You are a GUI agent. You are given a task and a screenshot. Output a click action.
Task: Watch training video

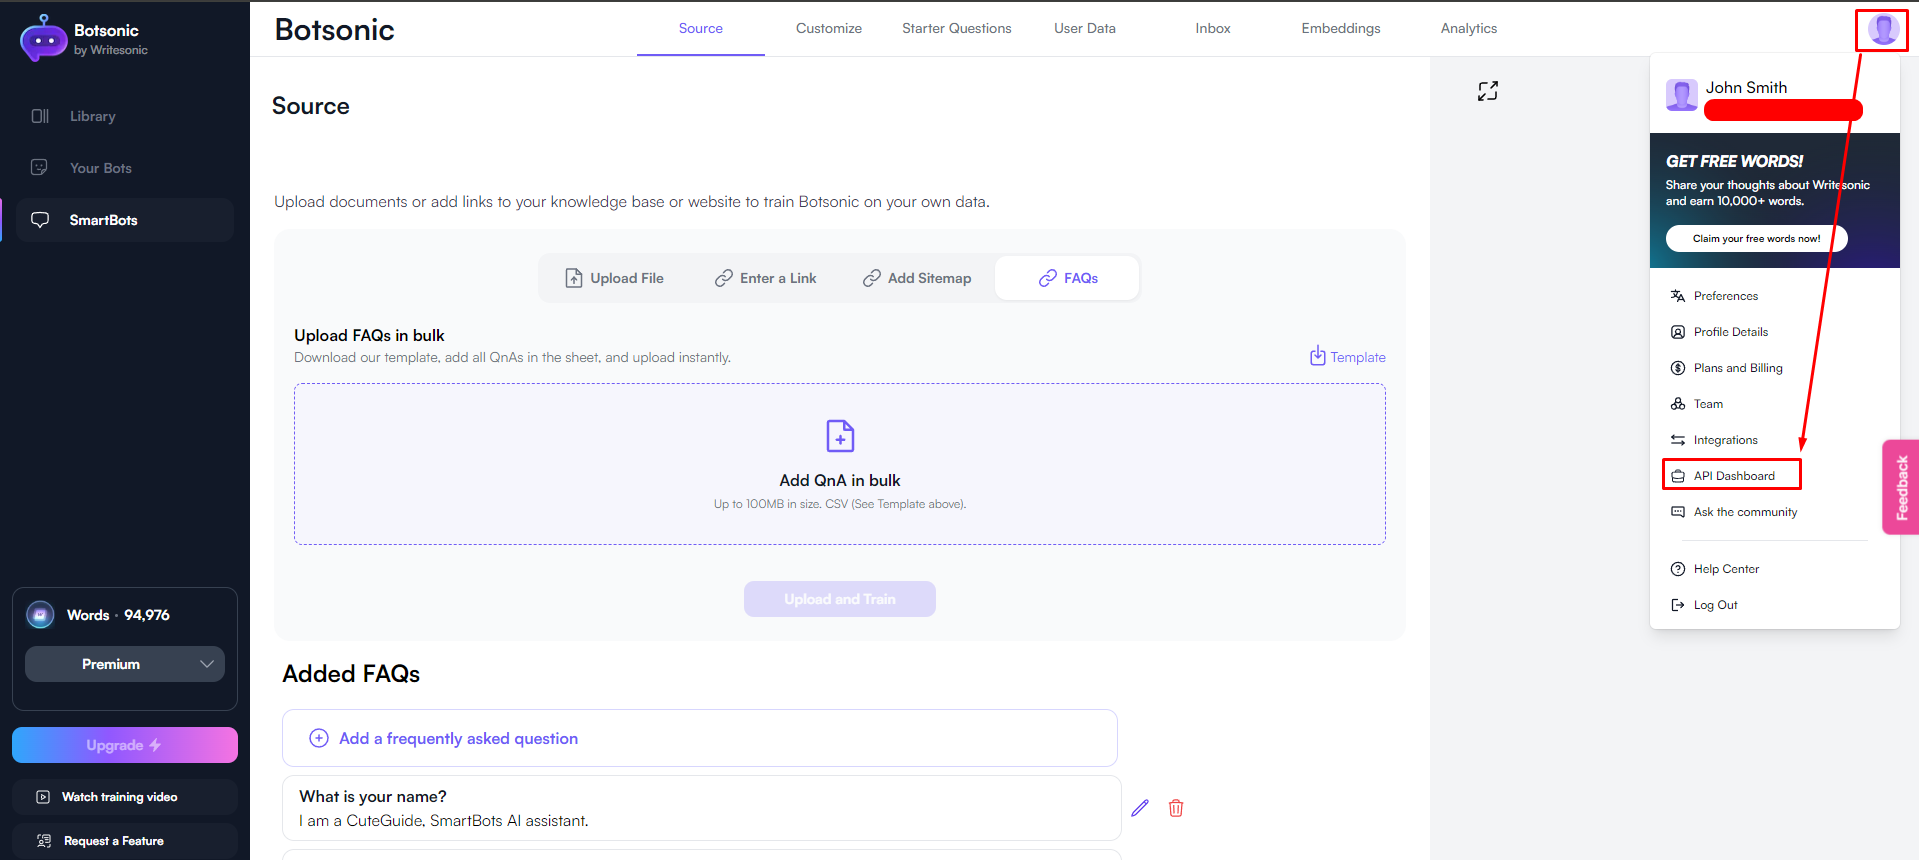click(x=125, y=797)
